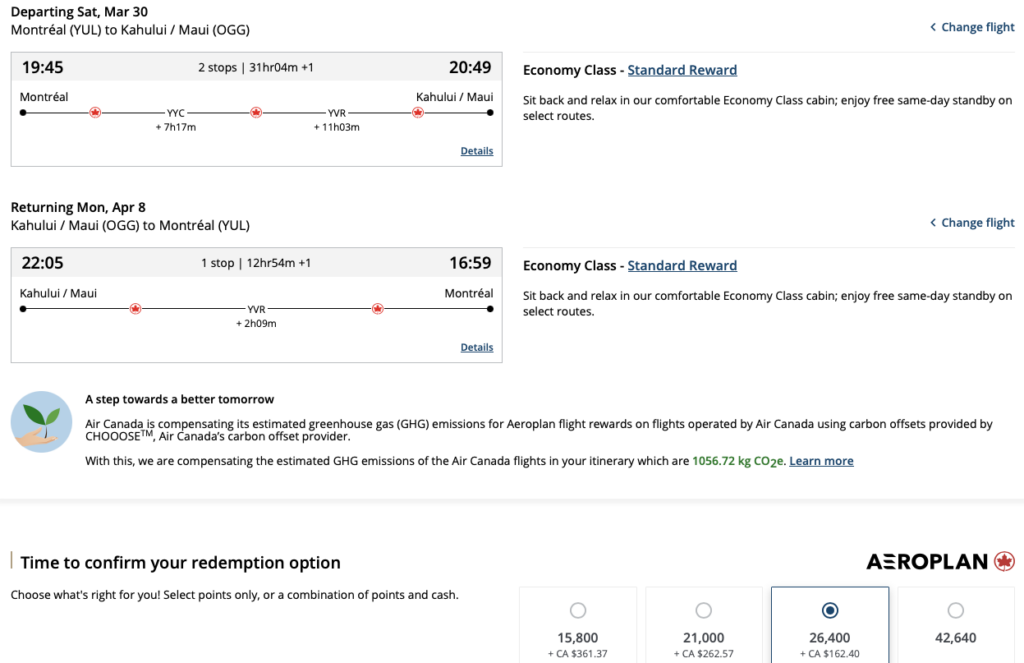1024x663 pixels.
Task: Open Standard Reward link for departing flight
Action: [x=682, y=70]
